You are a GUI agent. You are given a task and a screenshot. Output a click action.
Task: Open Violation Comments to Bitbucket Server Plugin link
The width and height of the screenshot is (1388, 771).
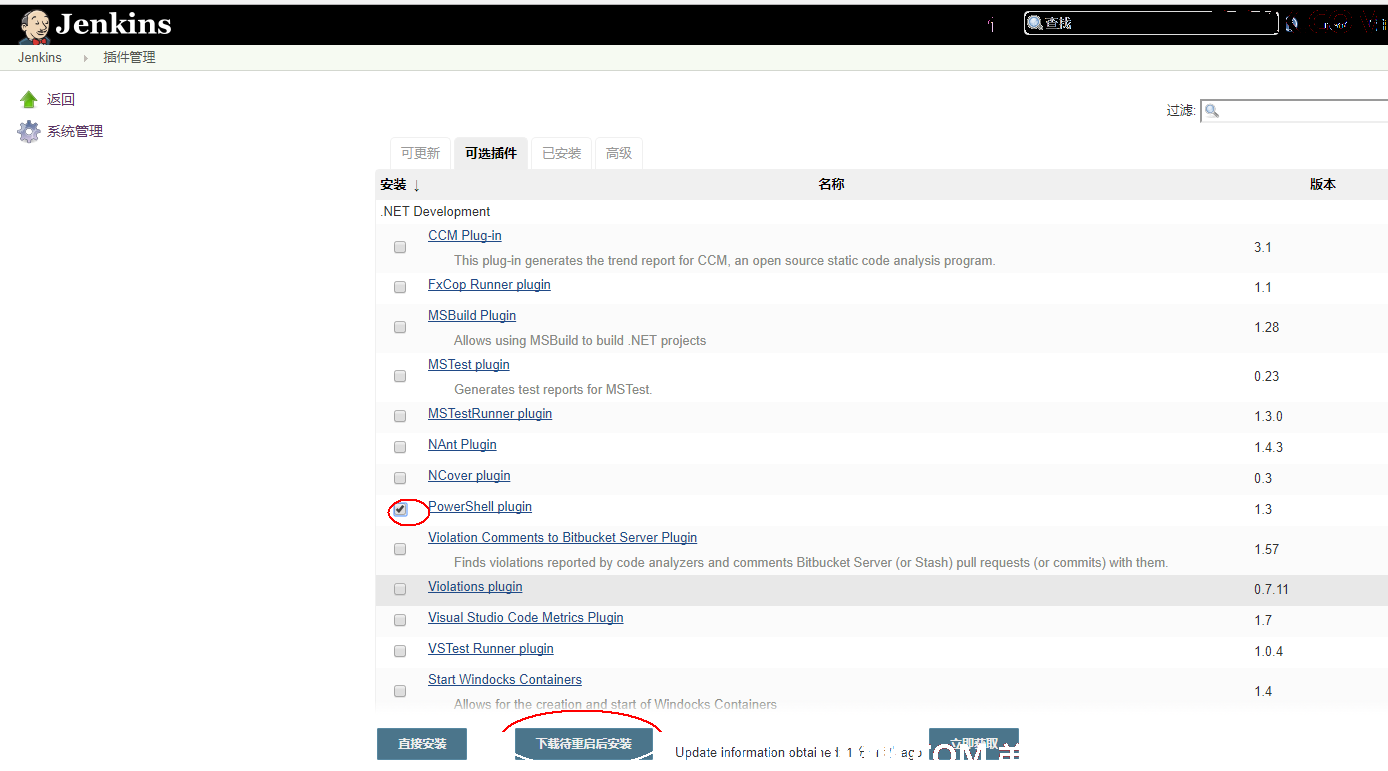[563, 538]
